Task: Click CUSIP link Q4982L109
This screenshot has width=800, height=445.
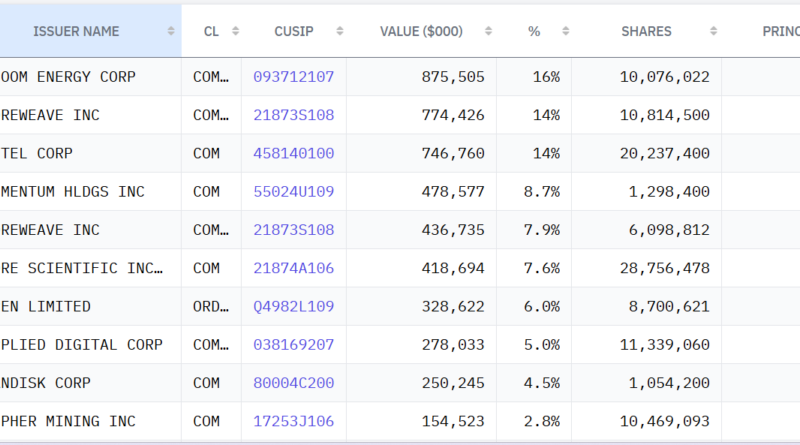Action: [293, 307]
